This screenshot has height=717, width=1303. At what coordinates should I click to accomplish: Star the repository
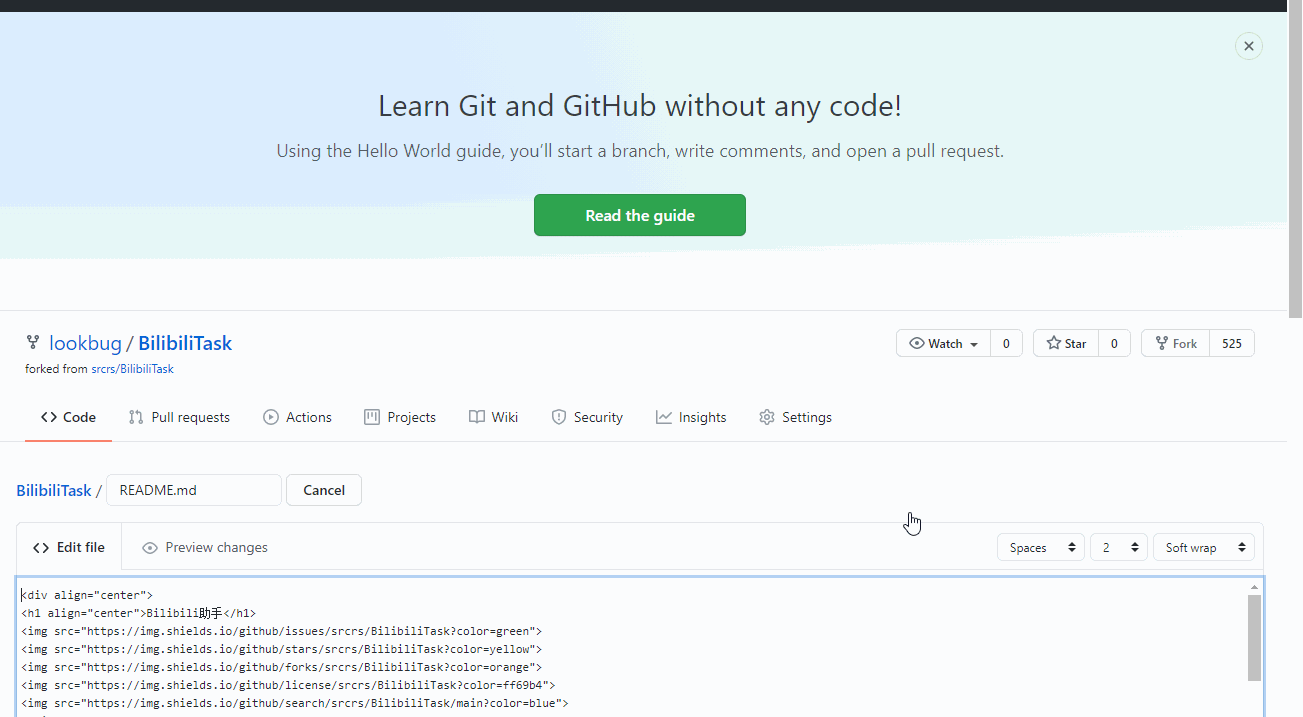1066,343
